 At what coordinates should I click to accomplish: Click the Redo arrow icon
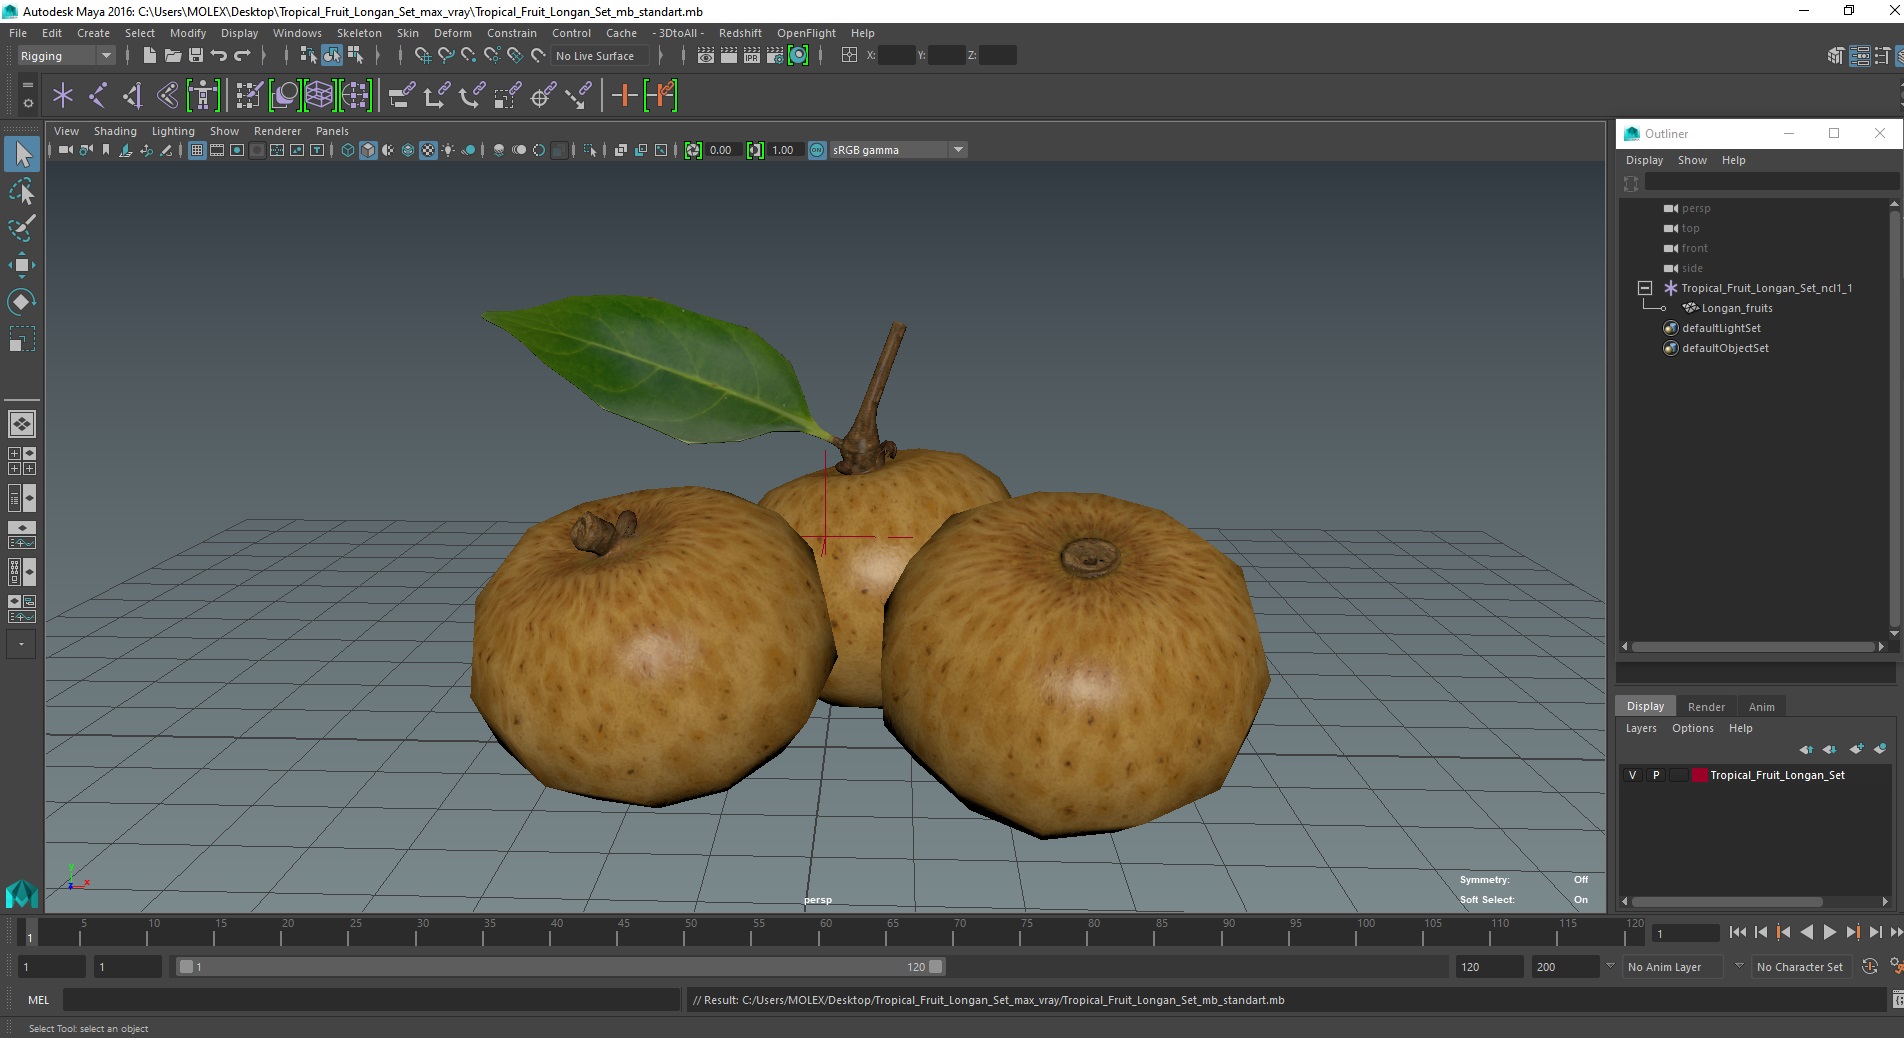click(x=242, y=56)
